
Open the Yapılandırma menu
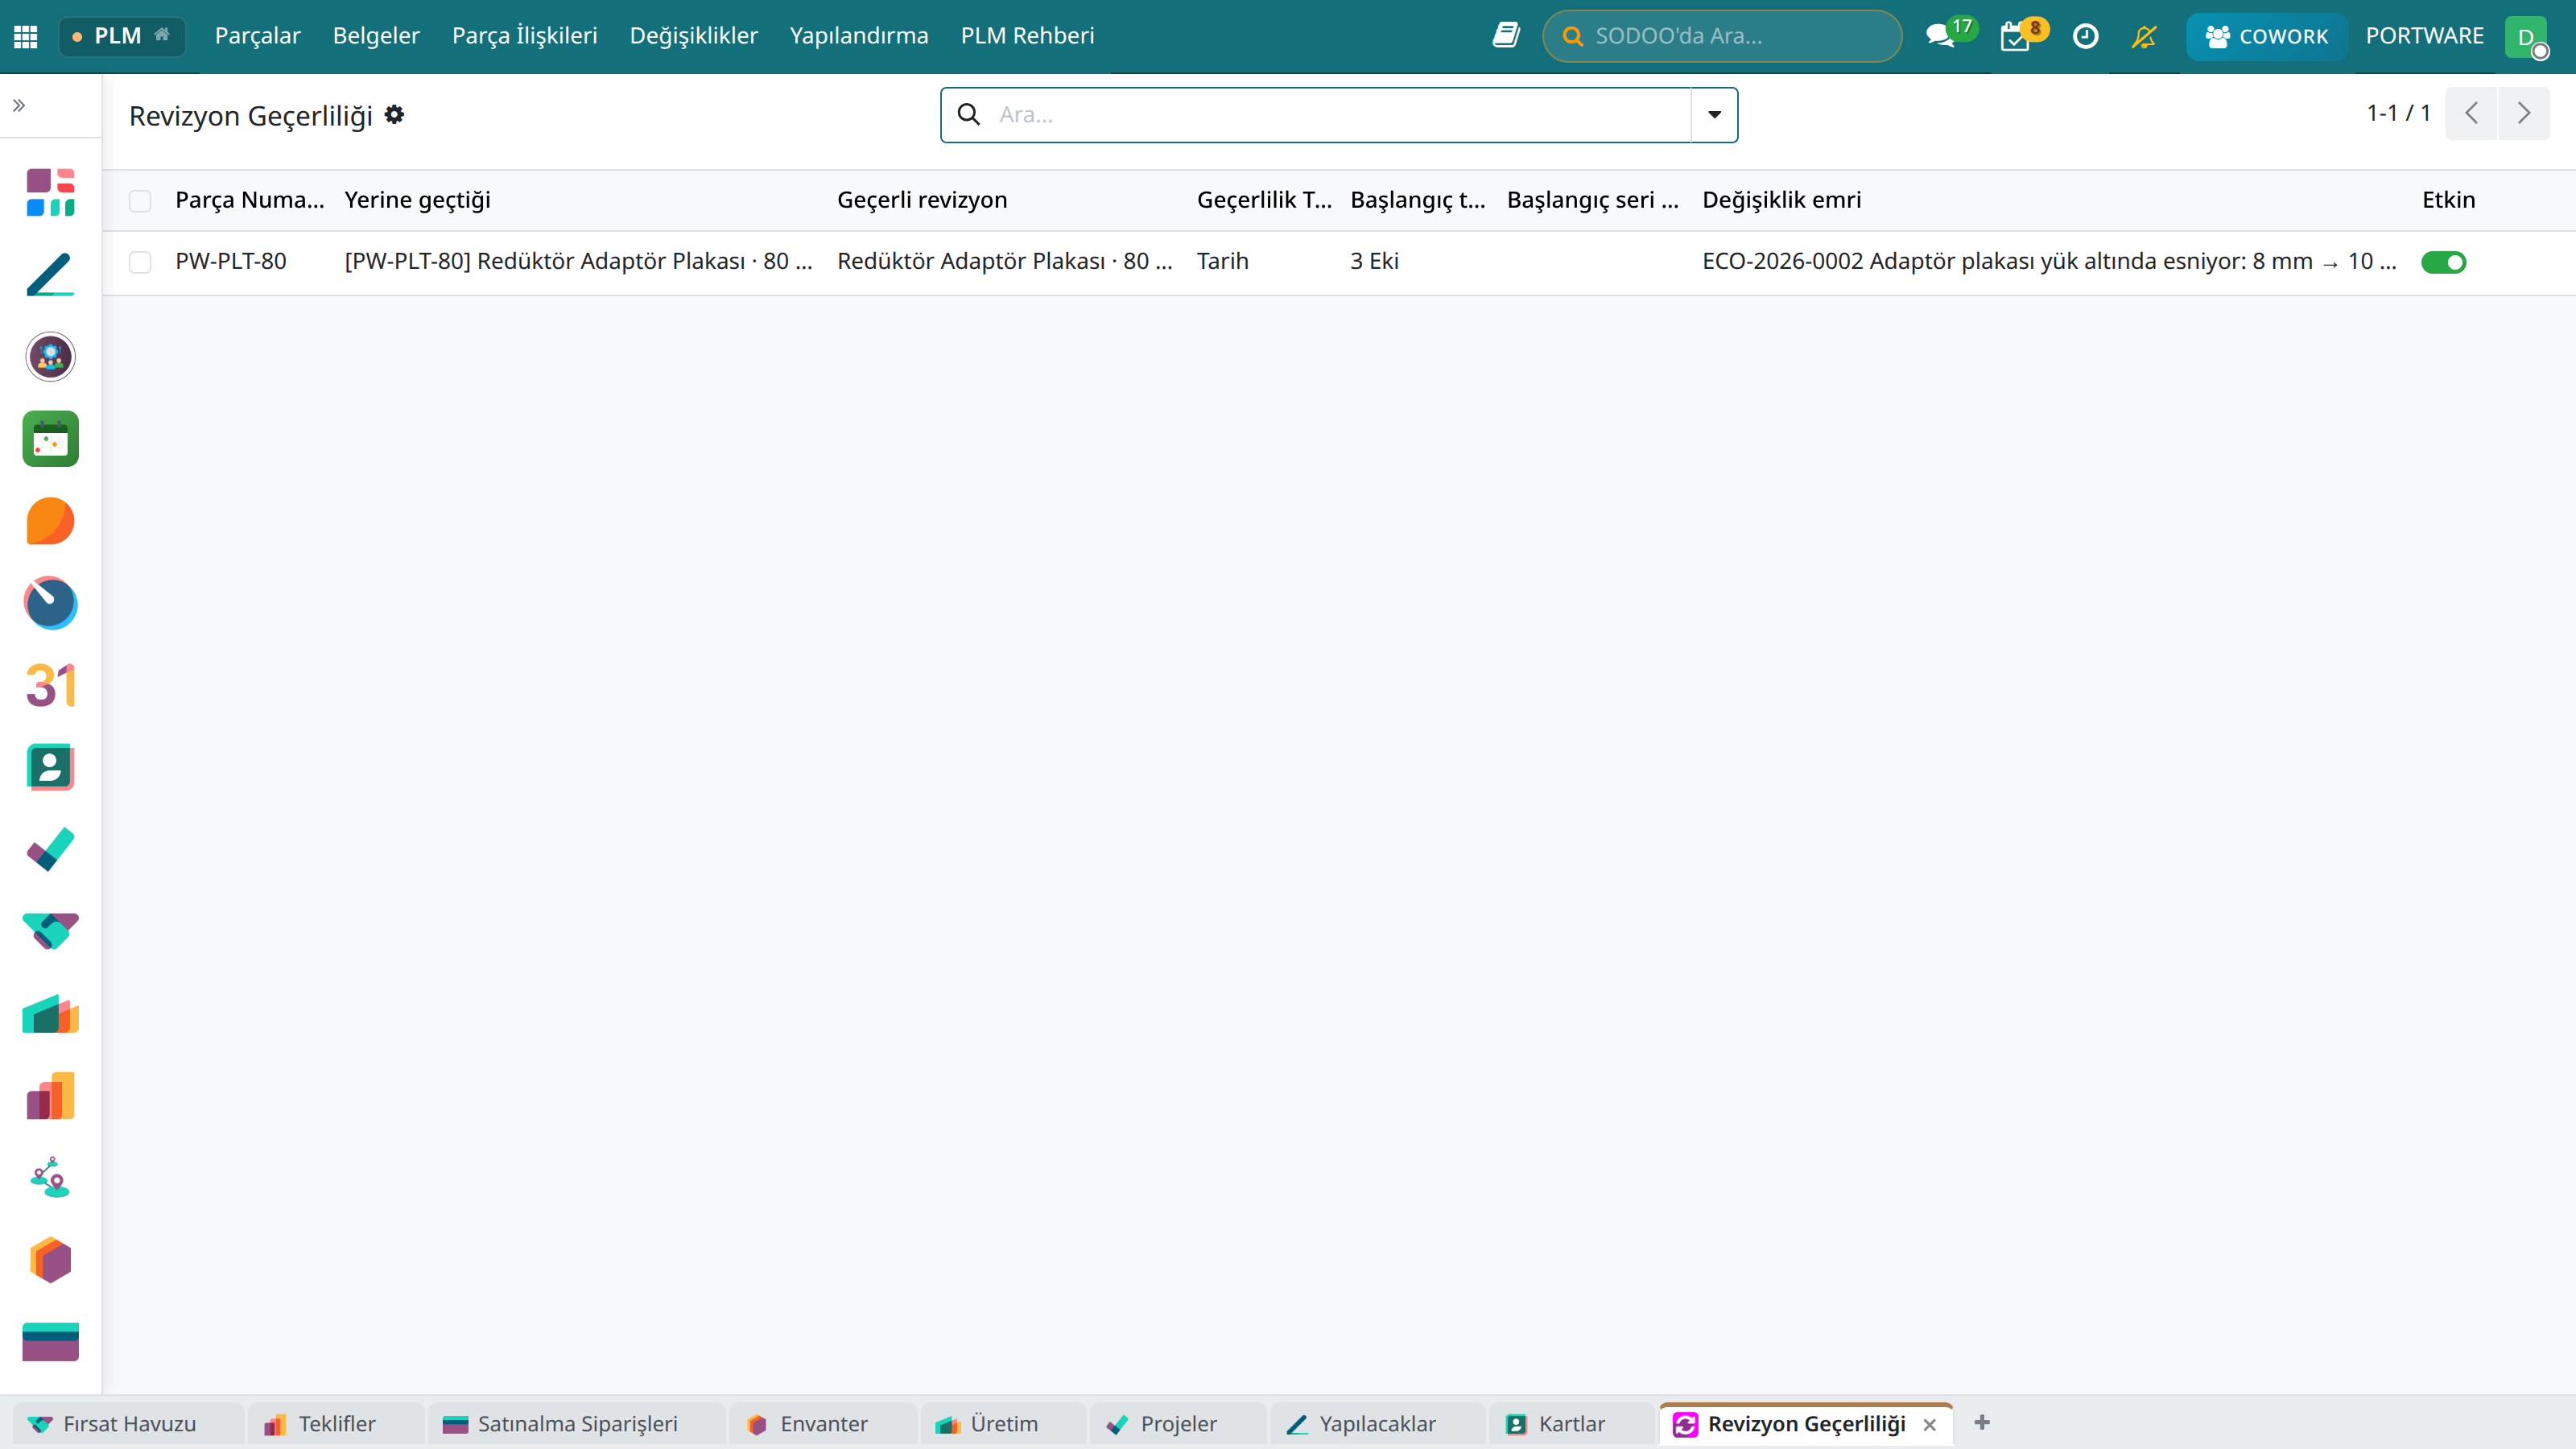[859, 36]
